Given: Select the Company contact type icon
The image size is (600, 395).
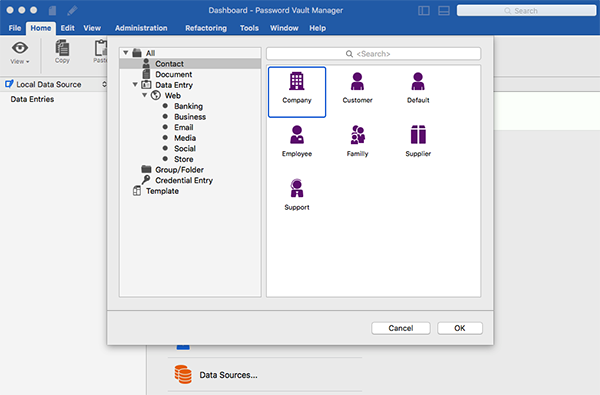Looking at the screenshot, I should 297,81.
